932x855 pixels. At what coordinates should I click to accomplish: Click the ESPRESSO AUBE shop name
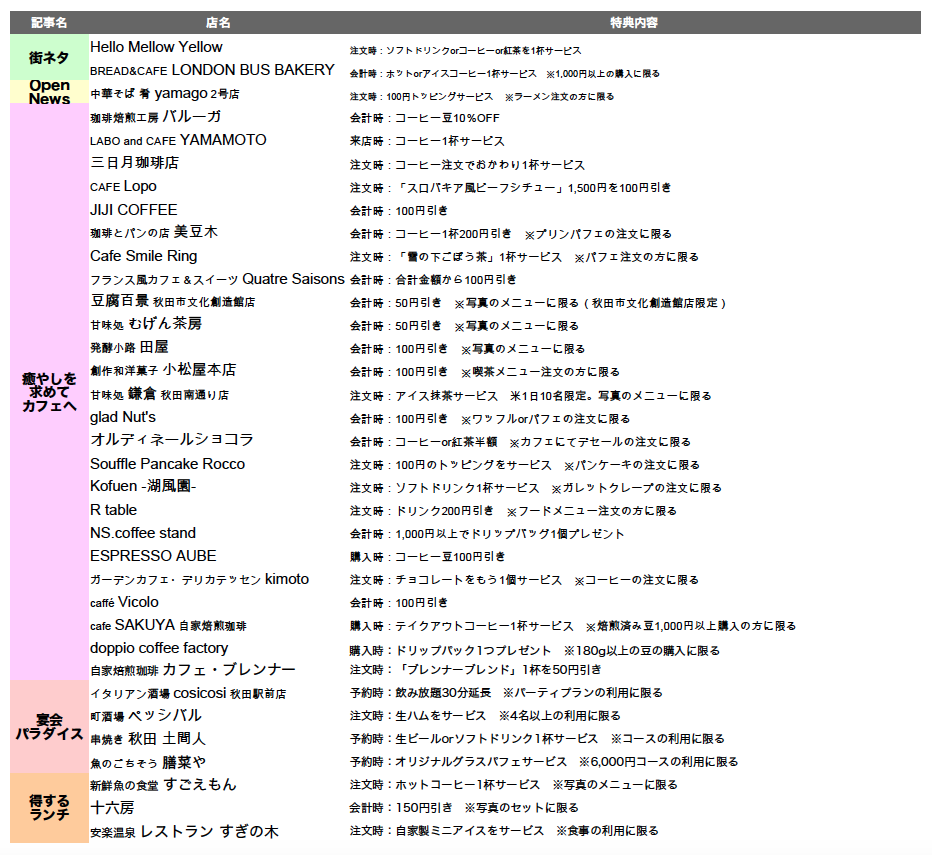(x=153, y=556)
